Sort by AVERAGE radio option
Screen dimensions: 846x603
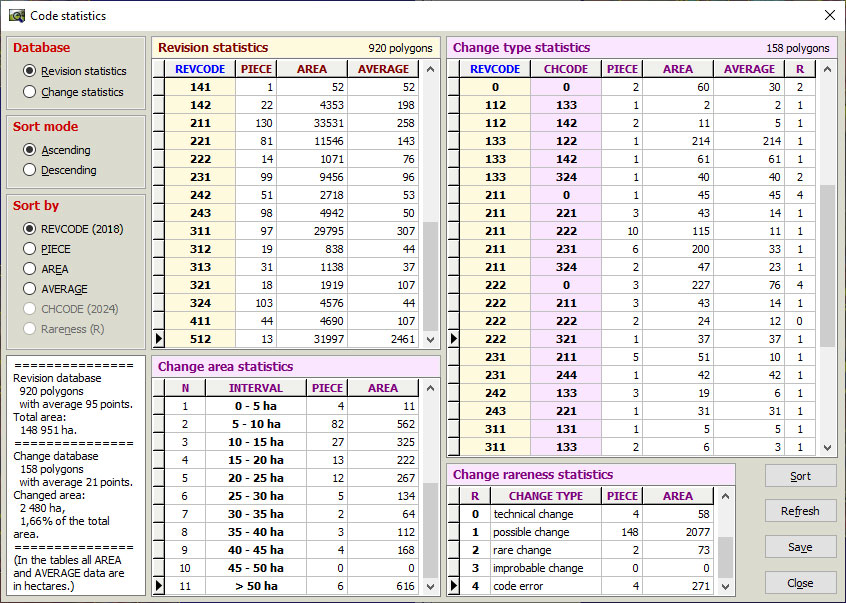coord(30,289)
